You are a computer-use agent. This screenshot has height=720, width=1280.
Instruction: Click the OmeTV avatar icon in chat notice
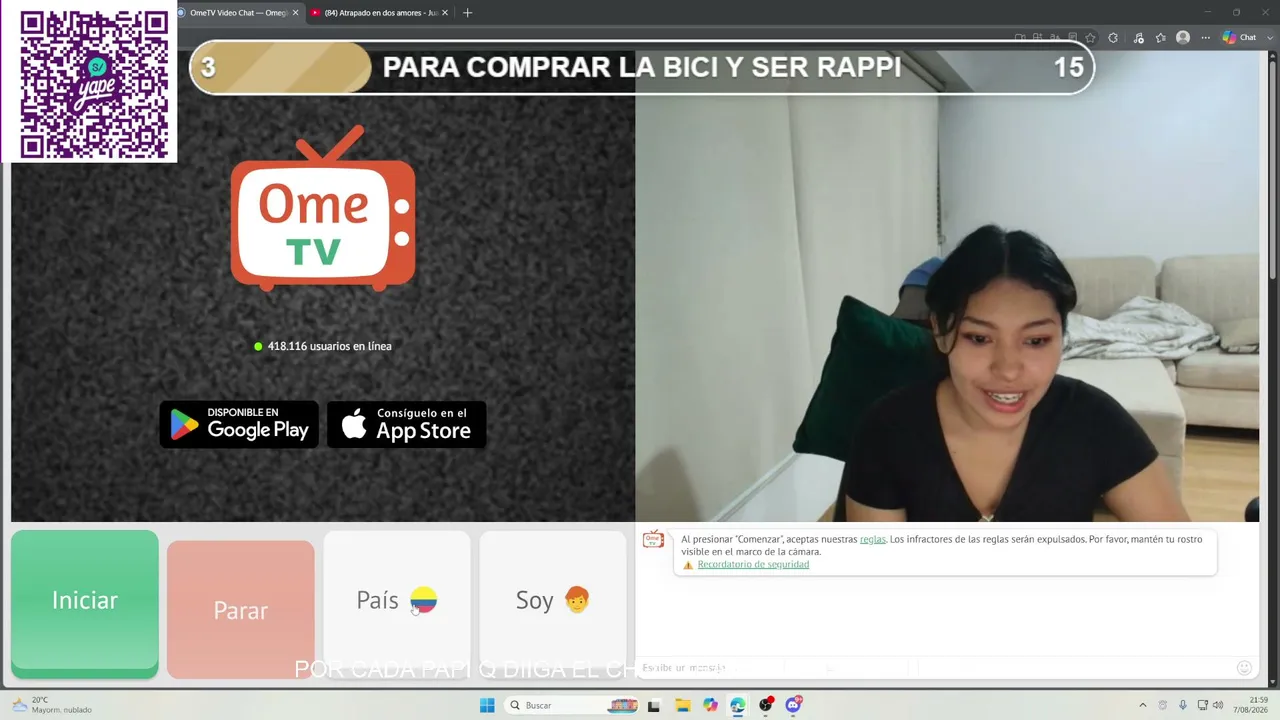click(x=653, y=540)
